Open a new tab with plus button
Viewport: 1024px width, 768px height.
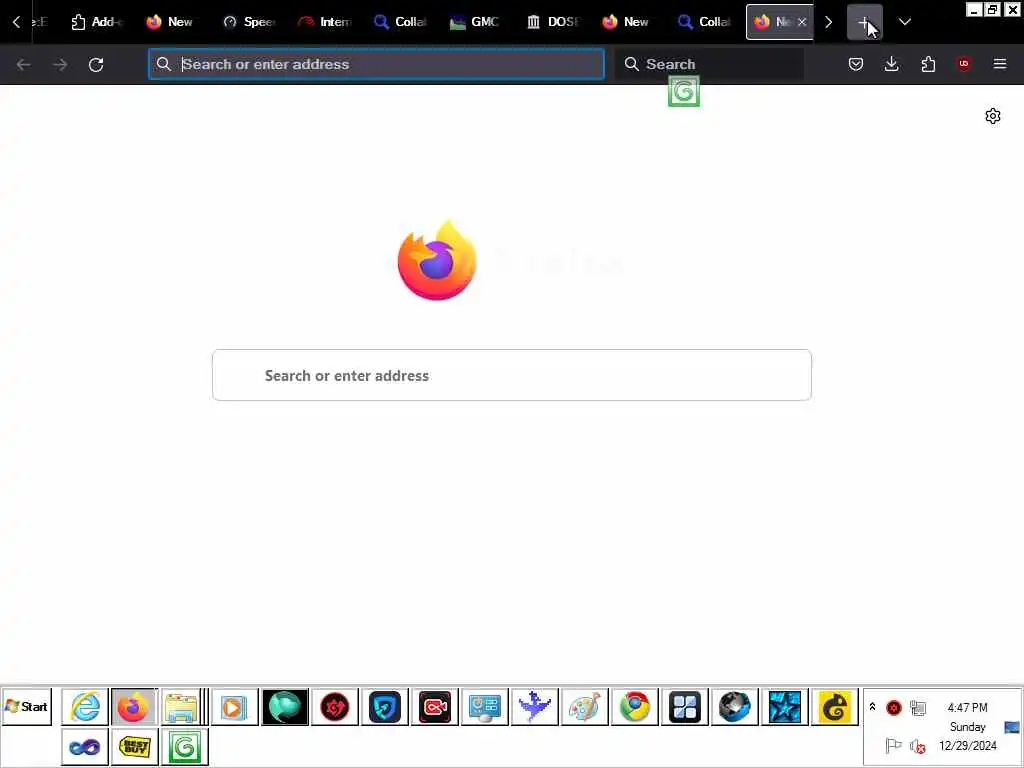[x=864, y=22]
